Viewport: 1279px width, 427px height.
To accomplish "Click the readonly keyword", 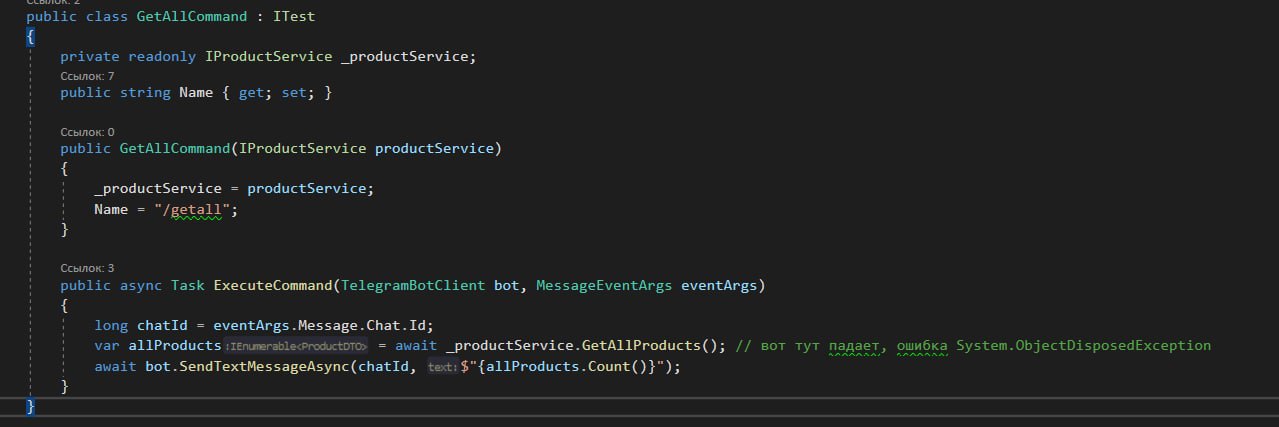I will click(x=162, y=56).
